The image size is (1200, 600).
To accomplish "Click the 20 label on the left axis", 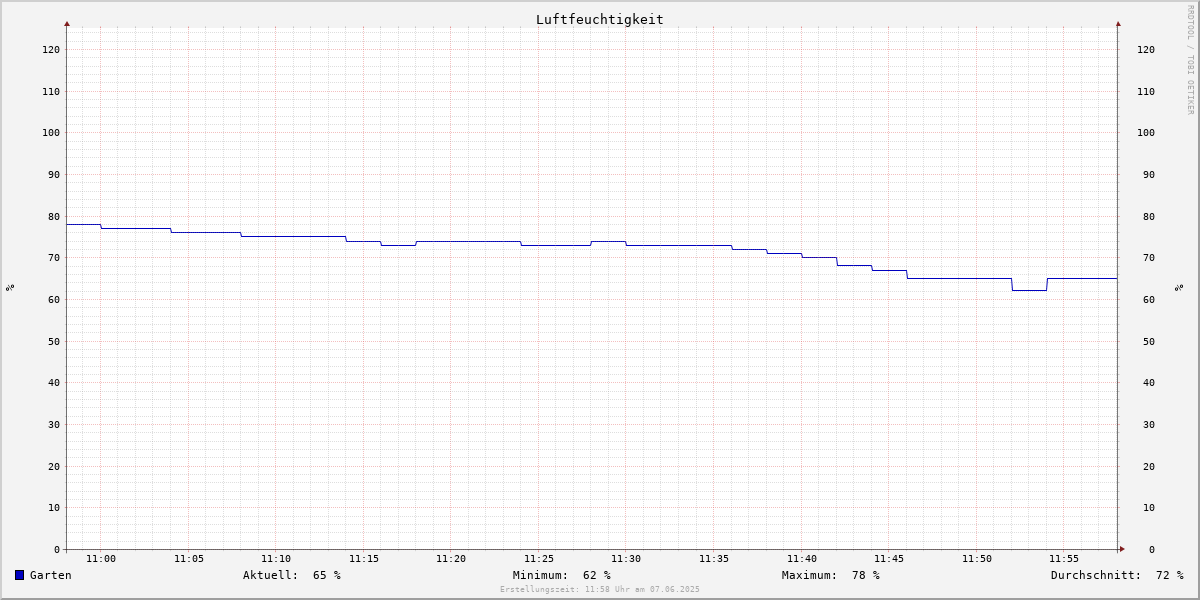I will (x=54, y=466).
